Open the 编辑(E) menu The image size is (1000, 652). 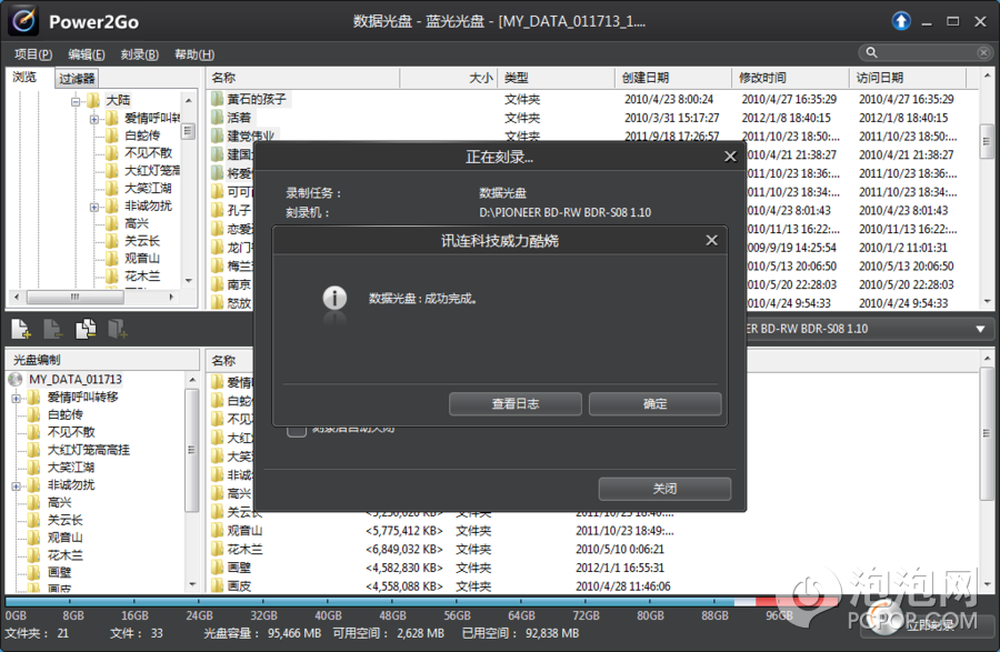coord(86,54)
